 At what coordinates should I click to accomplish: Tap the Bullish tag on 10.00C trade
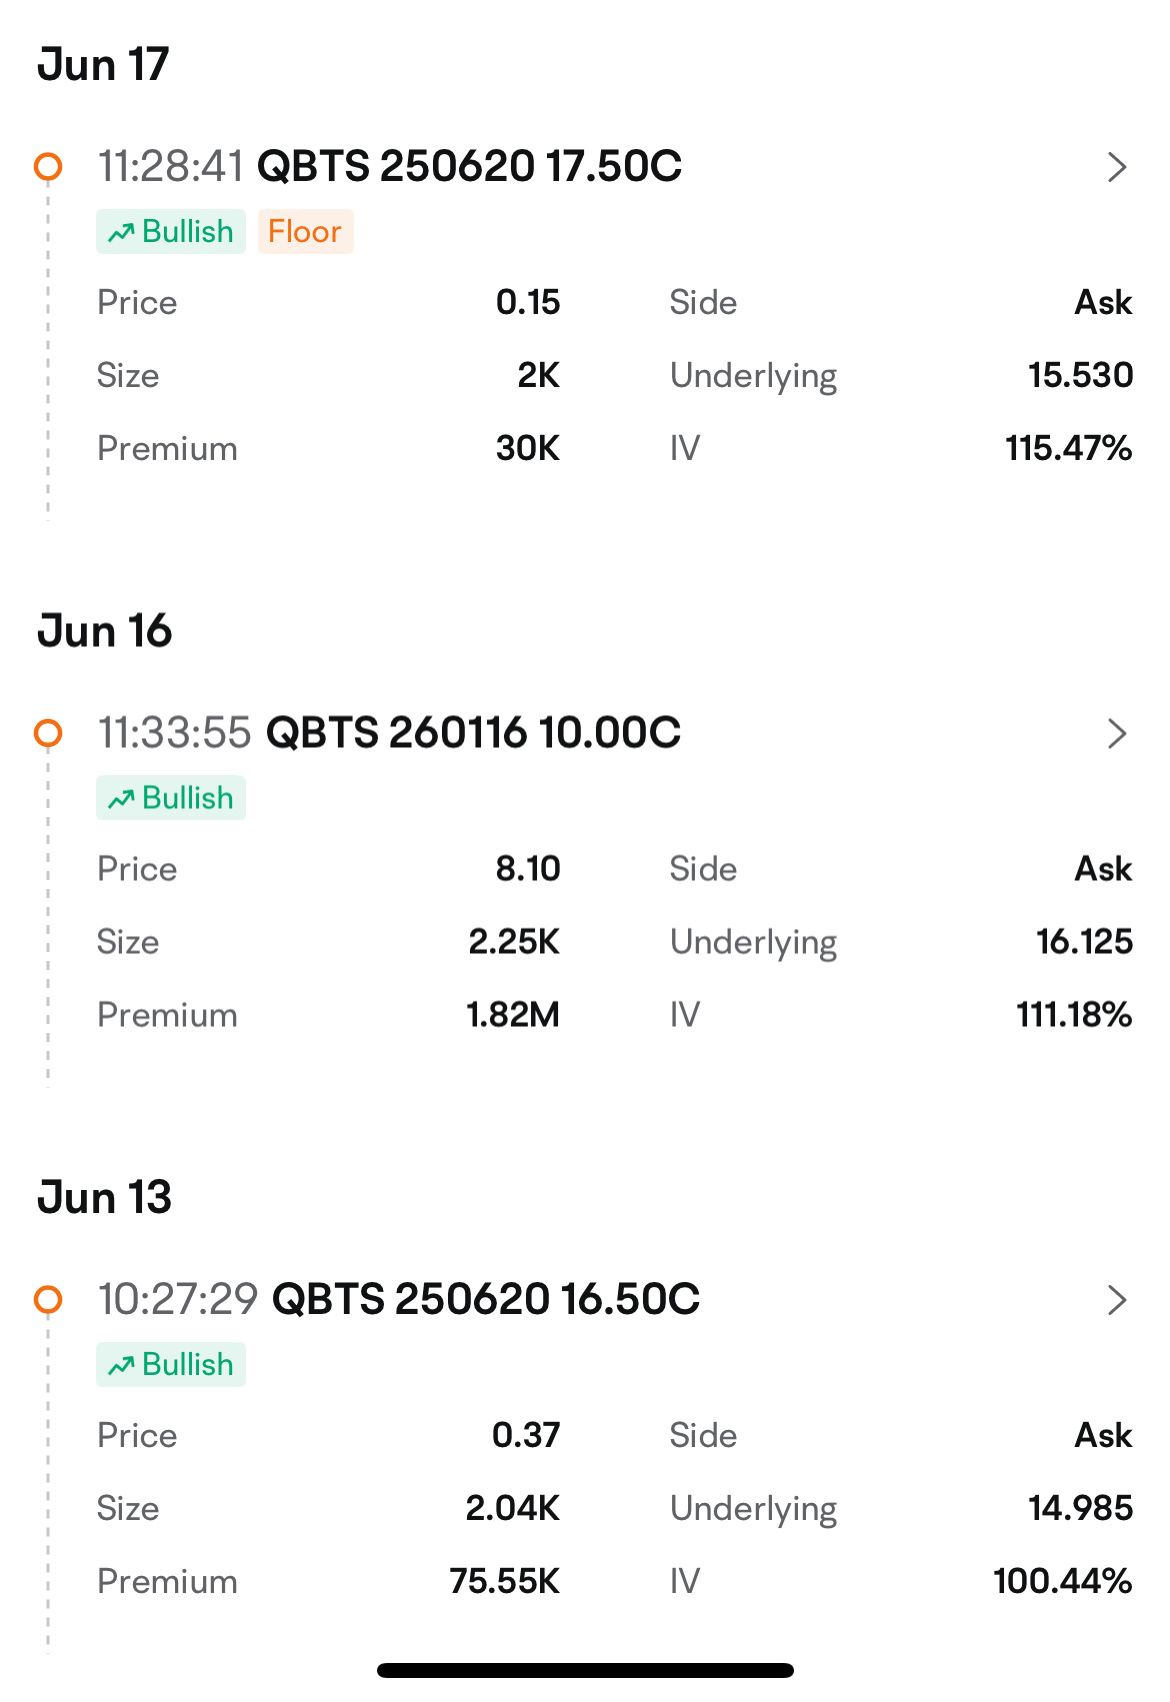(x=171, y=798)
